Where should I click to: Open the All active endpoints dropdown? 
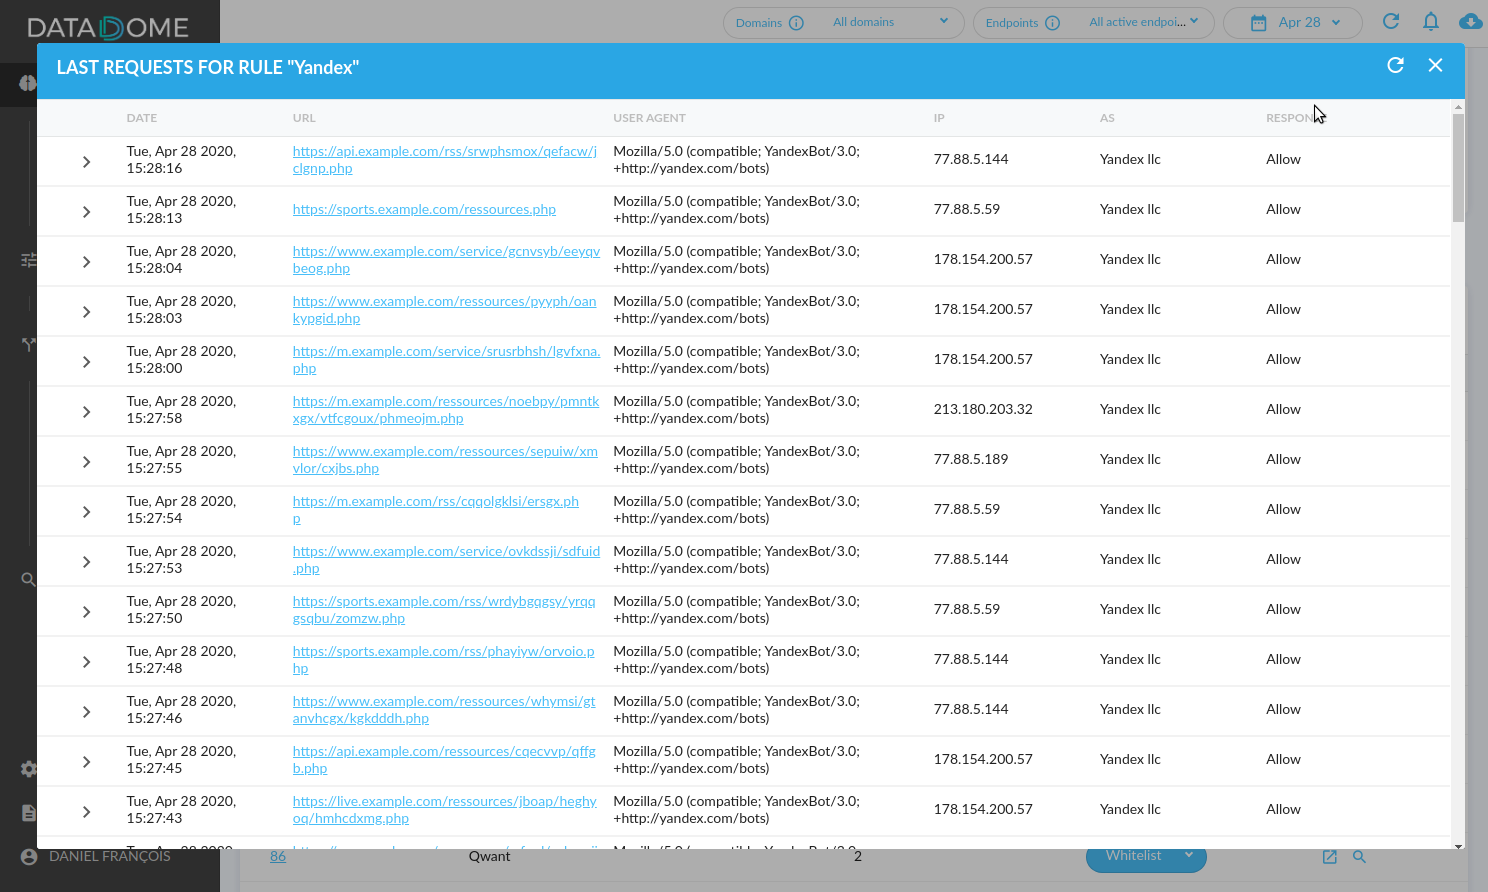click(x=1143, y=22)
